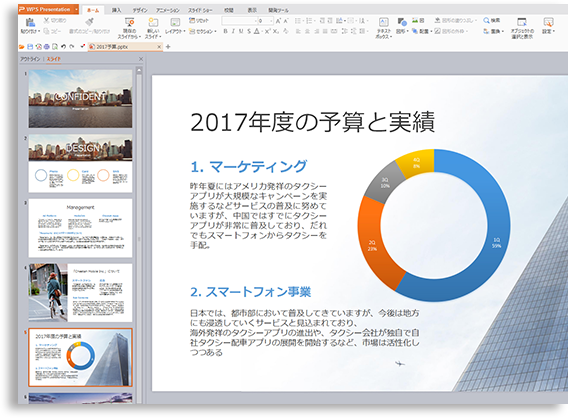Screen dimensions: 568x418
Task: Click the font name input box
Action: (x=239, y=21)
